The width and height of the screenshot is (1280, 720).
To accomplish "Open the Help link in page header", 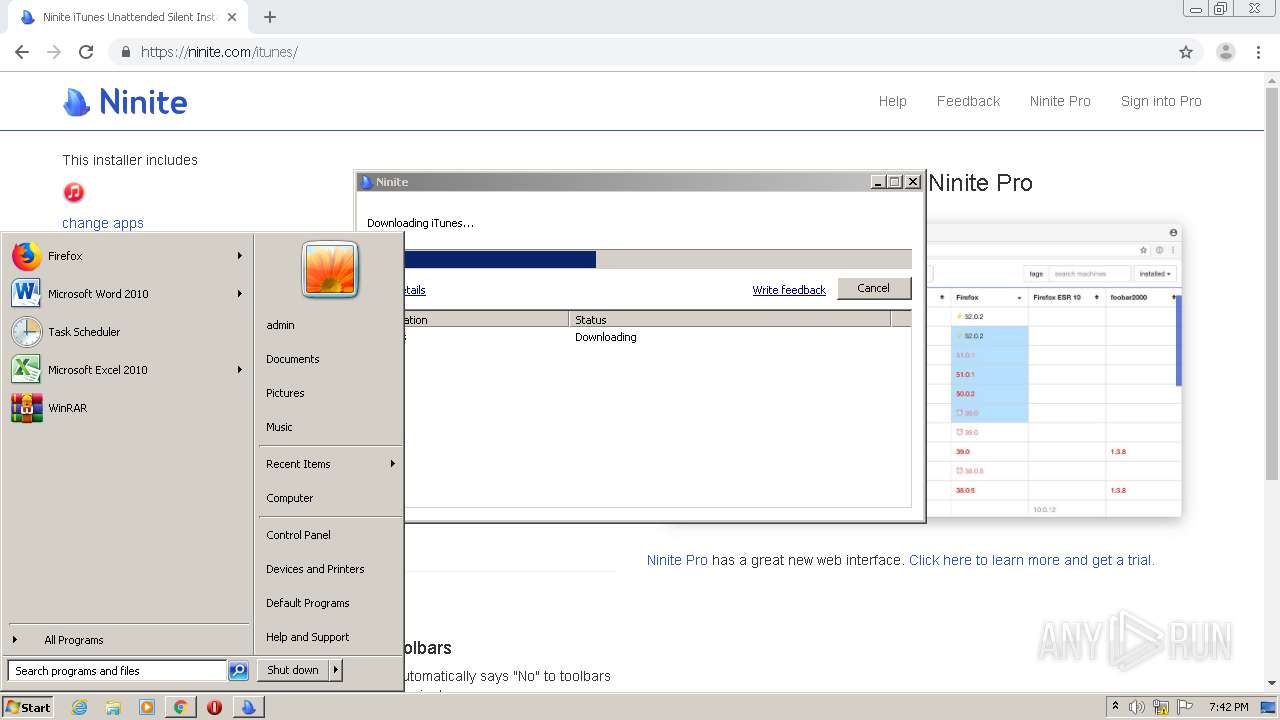I will [x=893, y=101].
